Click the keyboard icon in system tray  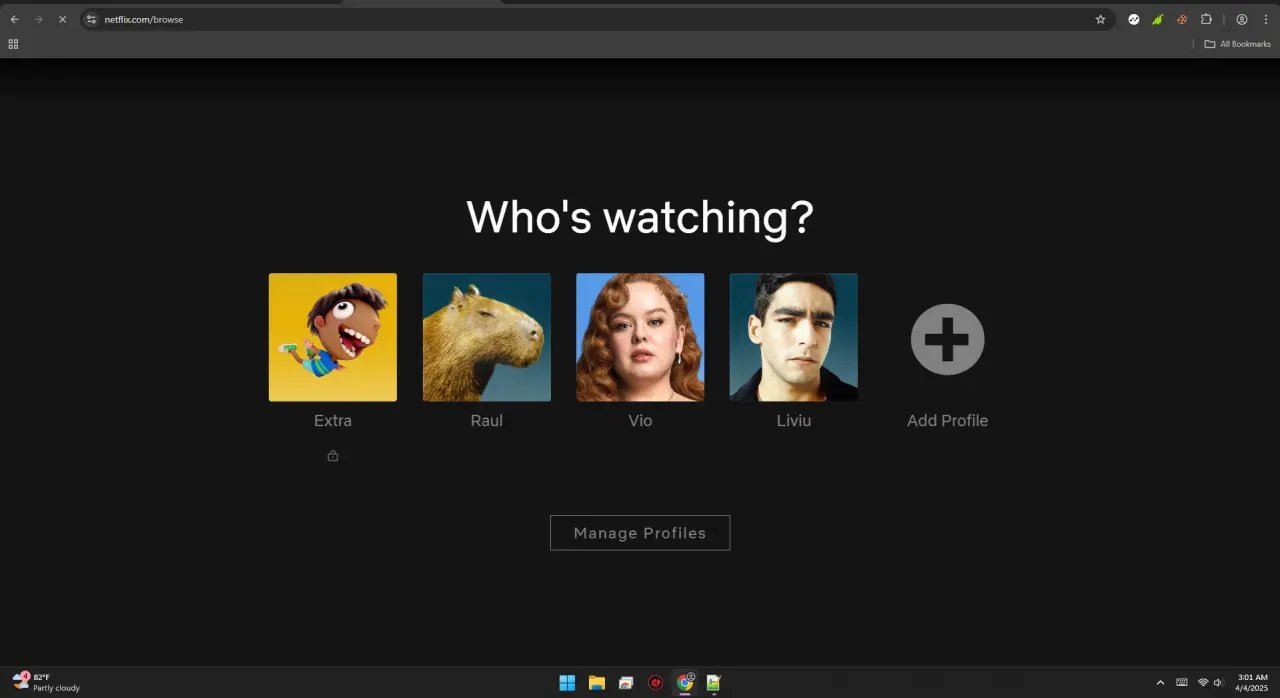(1182, 683)
